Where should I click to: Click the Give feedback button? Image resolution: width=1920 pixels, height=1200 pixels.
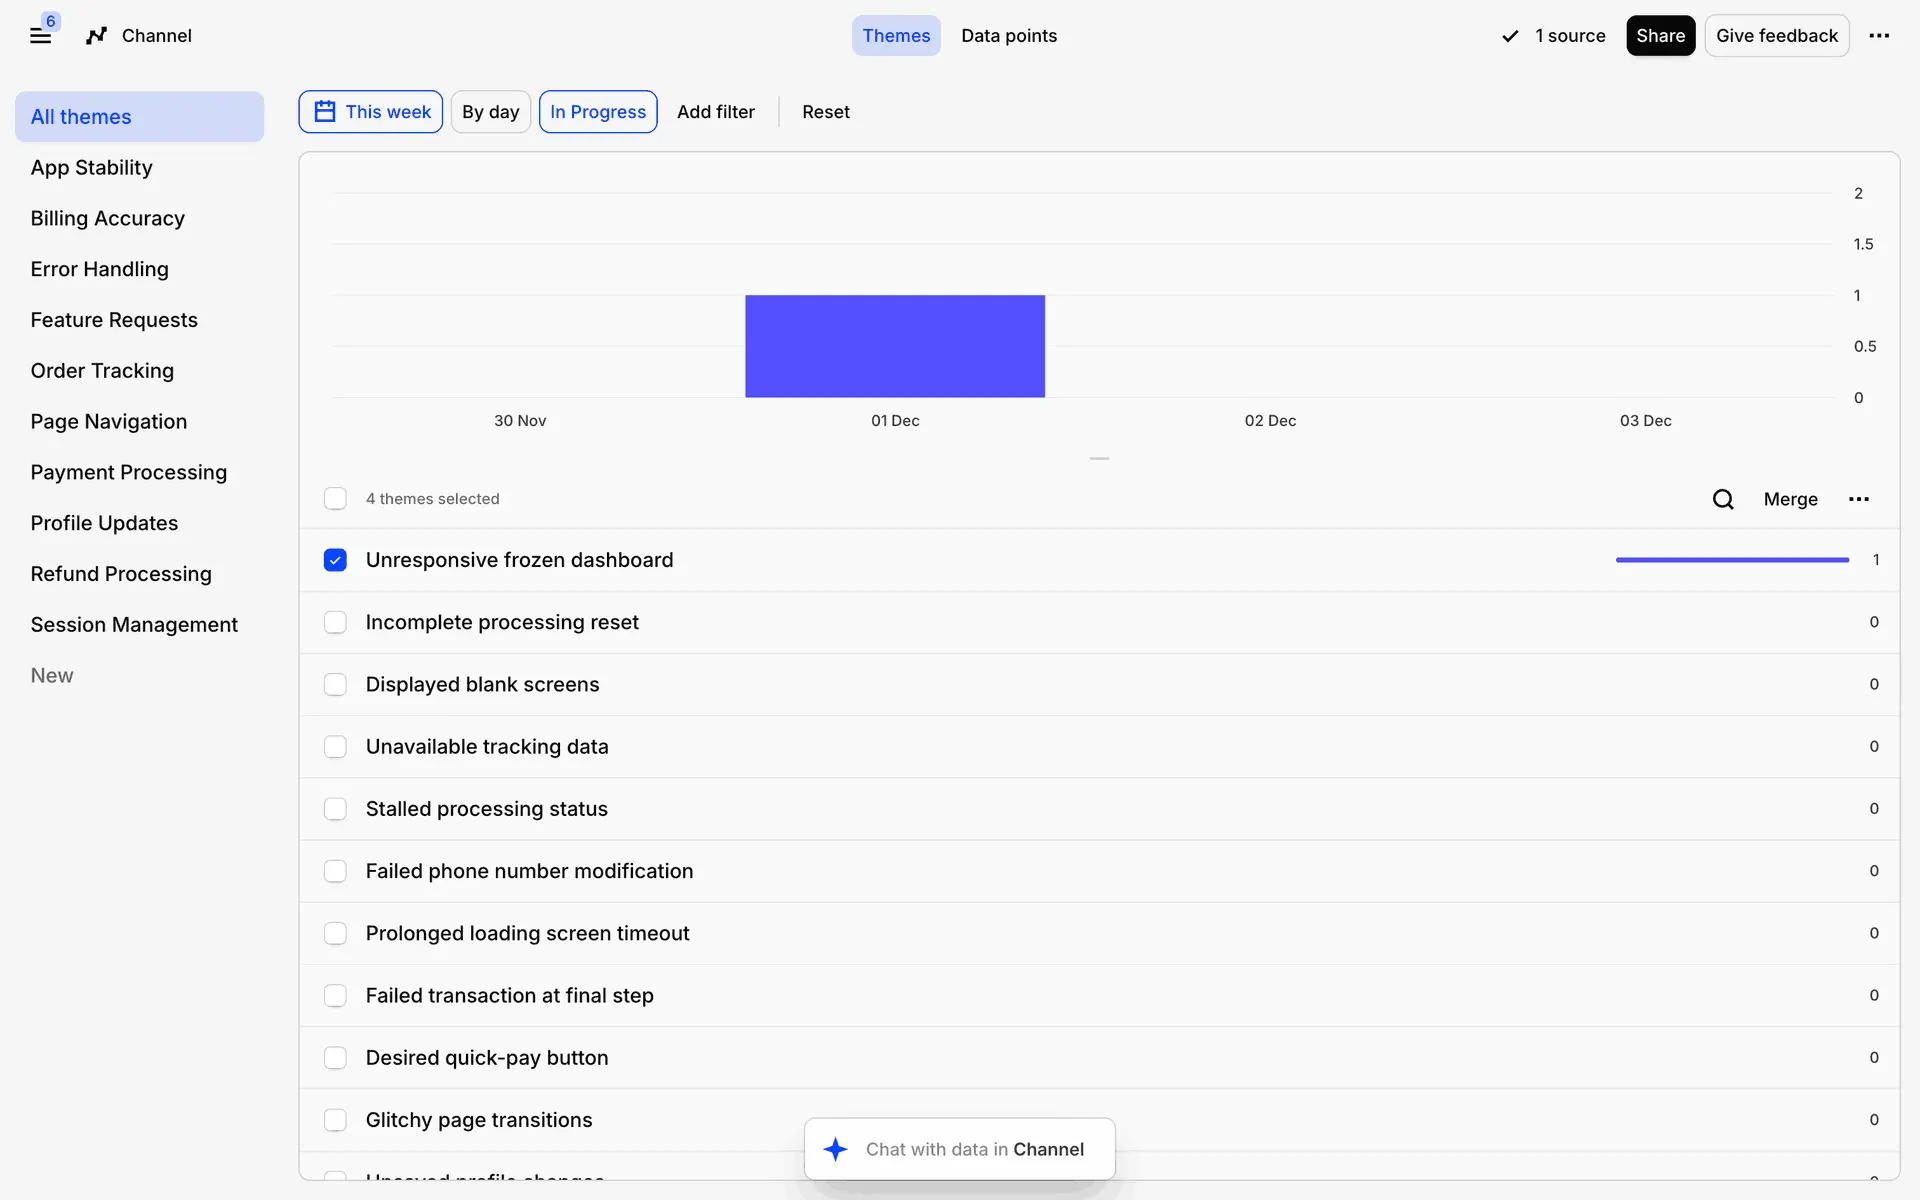(x=1776, y=36)
